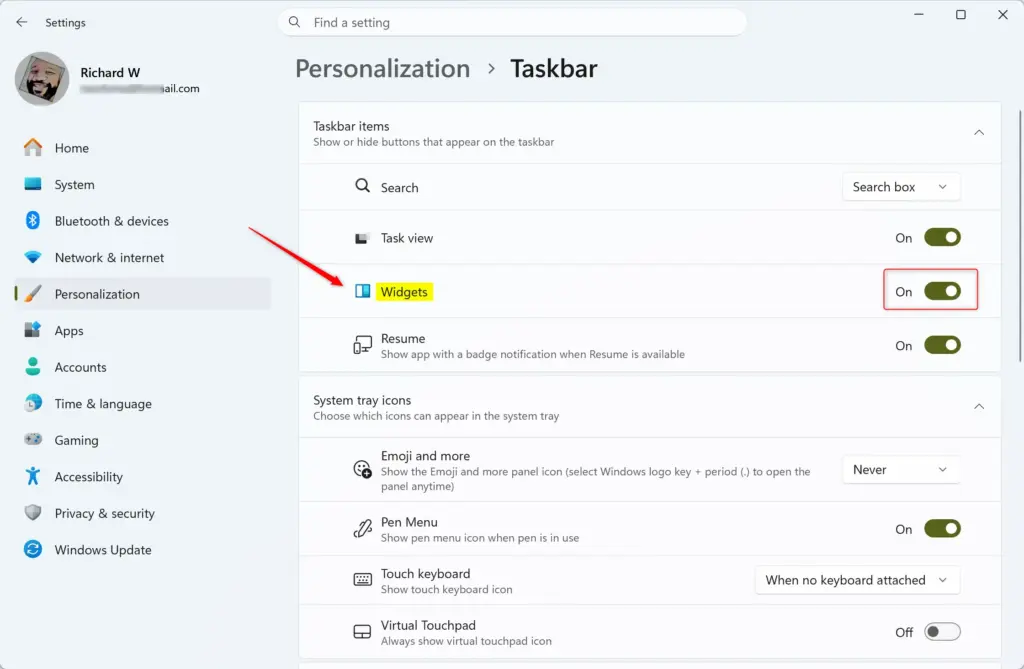Open the Search box dropdown
The width and height of the screenshot is (1024, 669).
[x=901, y=187]
